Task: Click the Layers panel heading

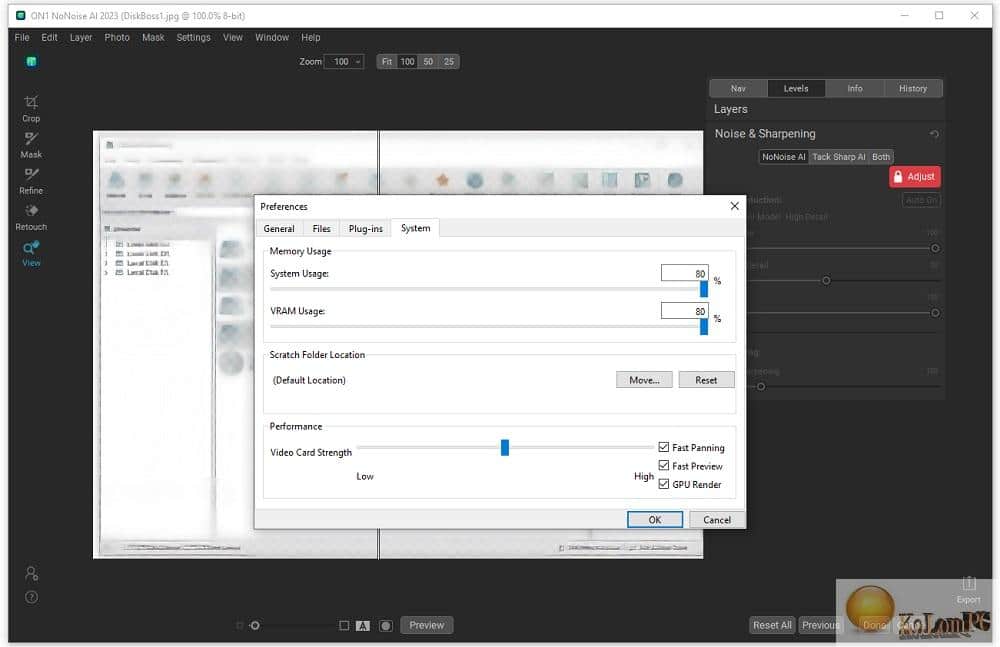Action: 730,109
